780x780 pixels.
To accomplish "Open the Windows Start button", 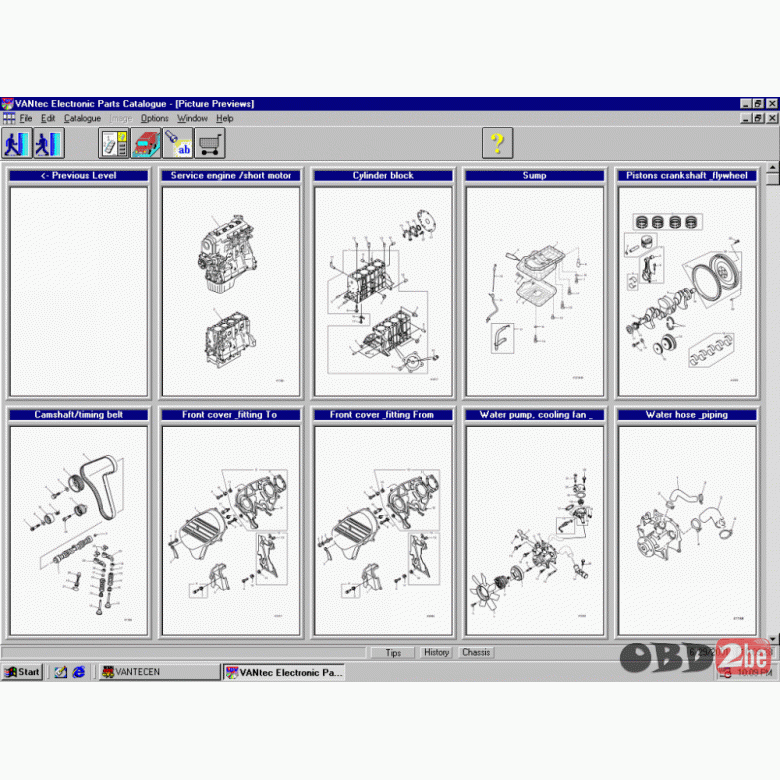I will tap(23, 672).
